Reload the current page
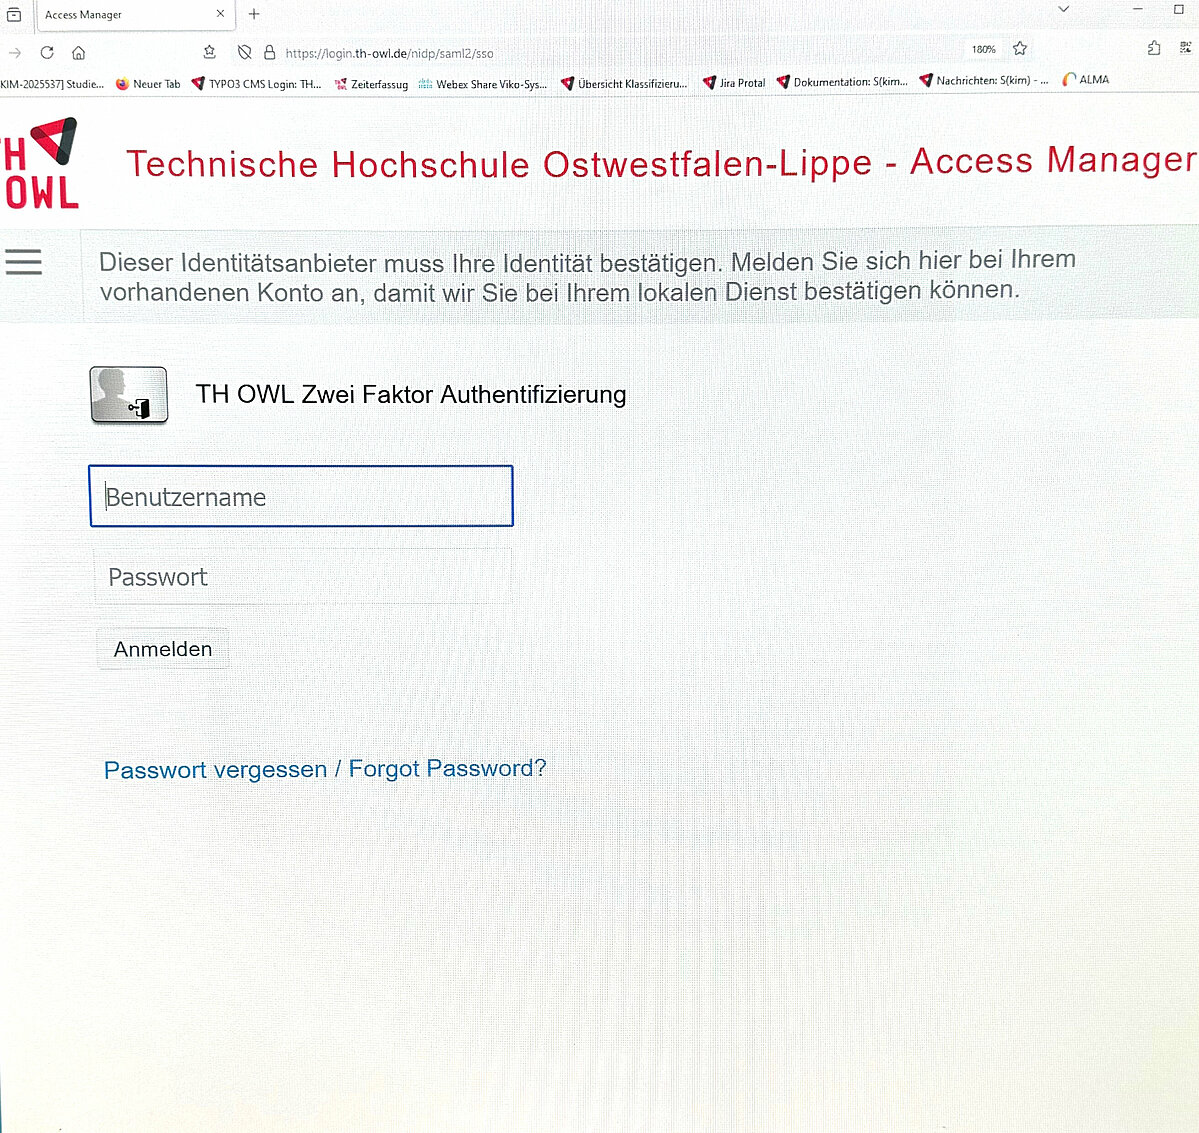Image resolution: width=1199 pixels, height=1133 pixels. pyautogui.click(x=47, y=52)
